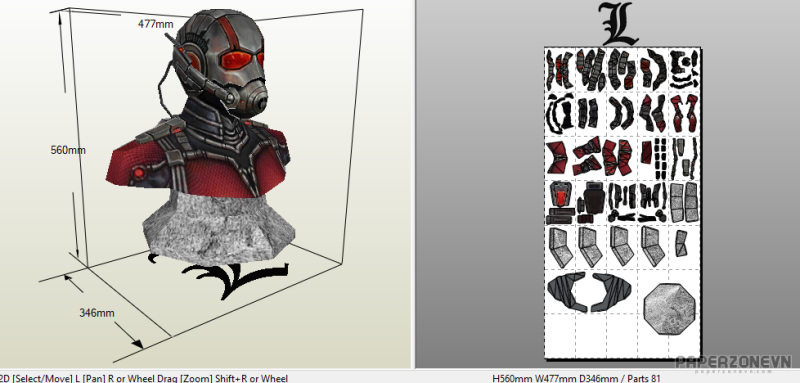Select the stone base of the bust
Screen dimensions: 800x383
[x=218, y=228]
